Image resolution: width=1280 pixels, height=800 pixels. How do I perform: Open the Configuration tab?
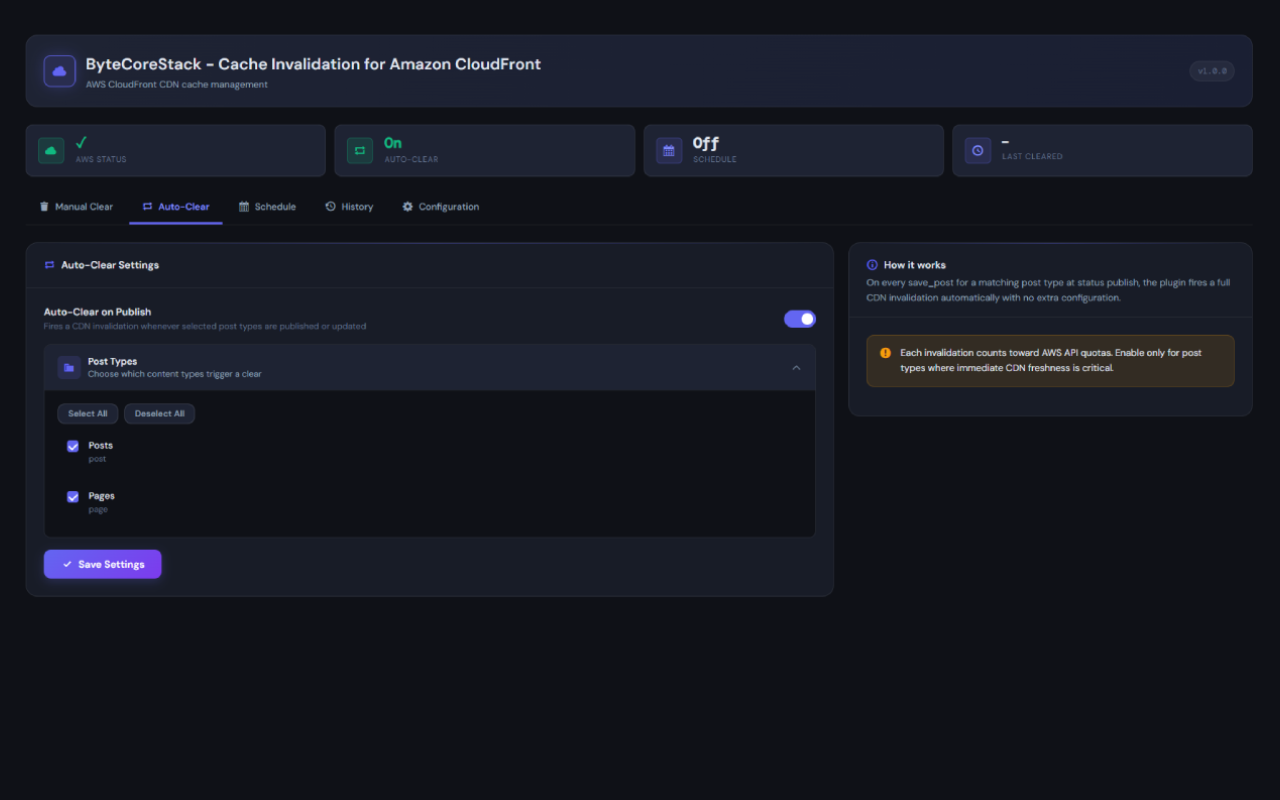pos(440,207)
